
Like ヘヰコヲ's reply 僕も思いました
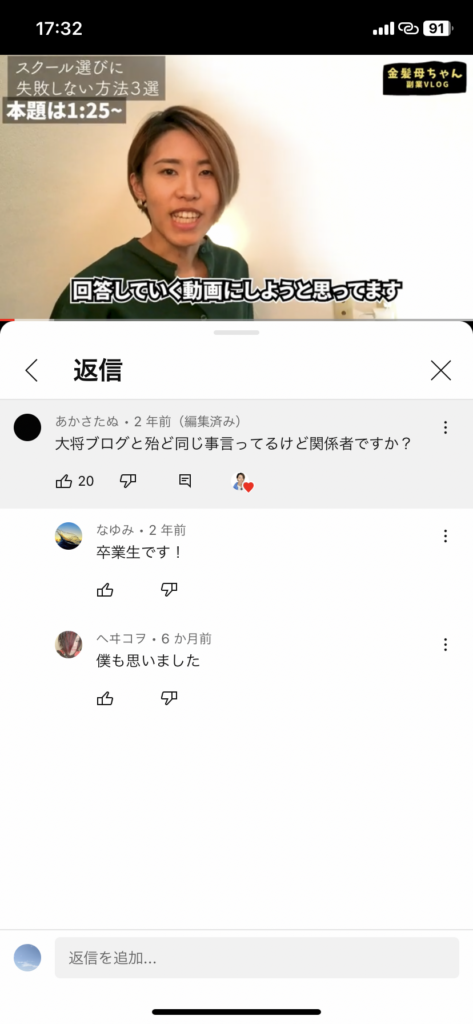coord(105,698)
